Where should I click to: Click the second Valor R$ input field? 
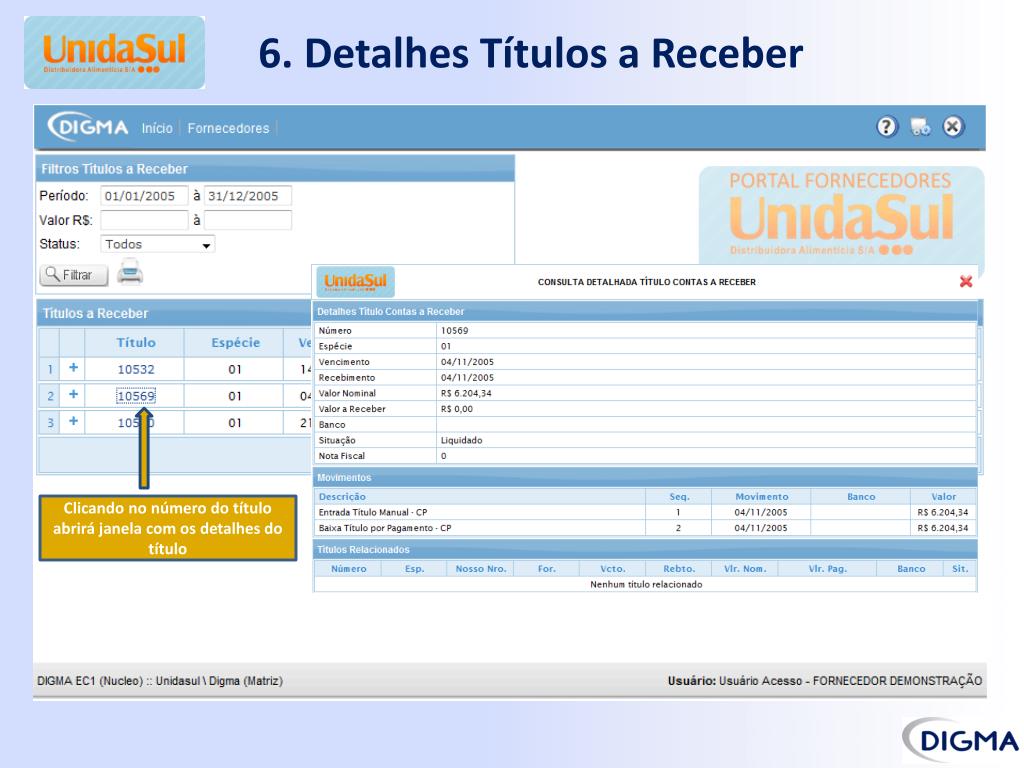point(248,220)
